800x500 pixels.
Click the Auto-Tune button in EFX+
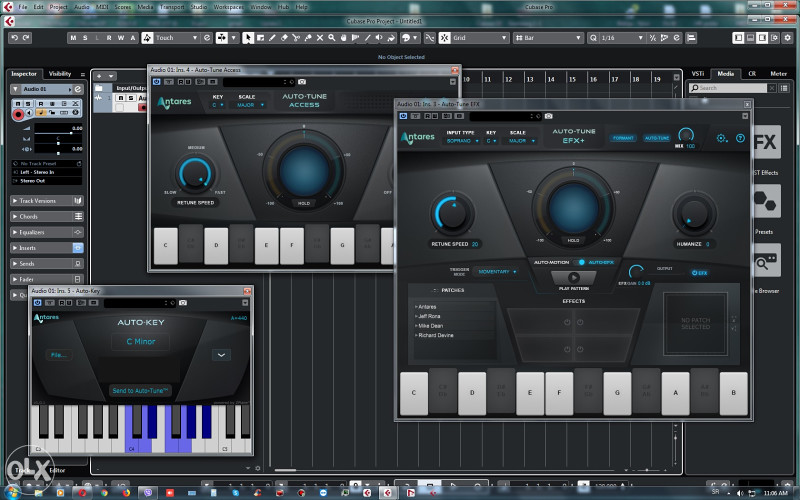[657, 138]
